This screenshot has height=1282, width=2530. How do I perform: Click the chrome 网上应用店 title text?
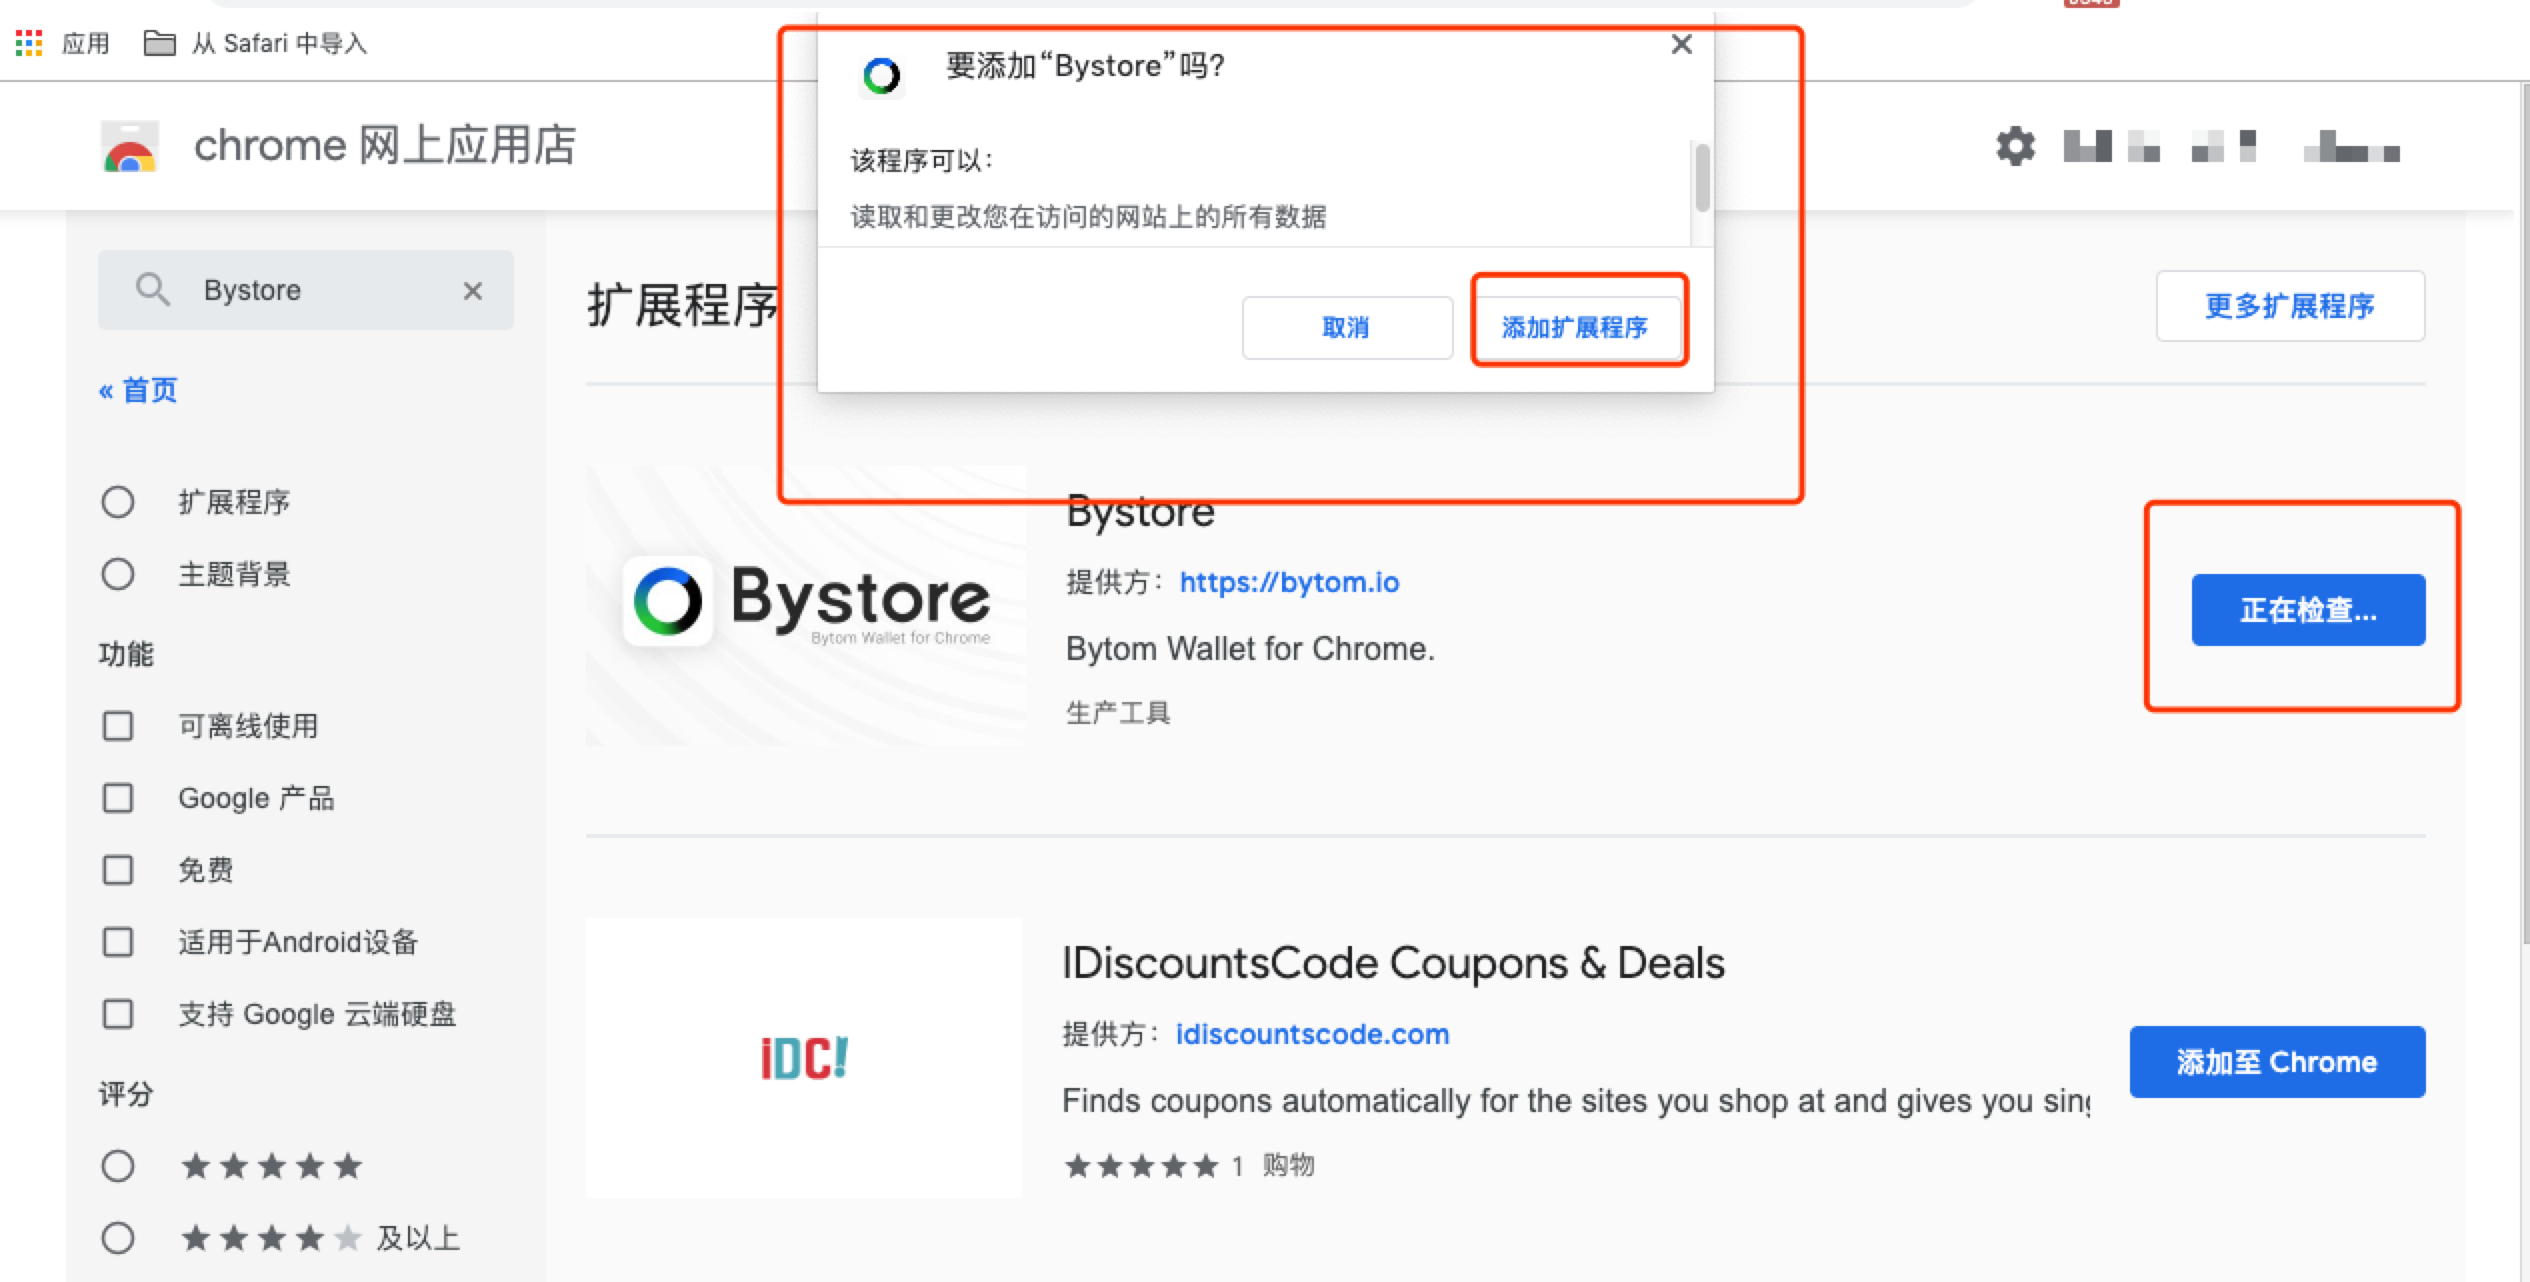(385, 146)
